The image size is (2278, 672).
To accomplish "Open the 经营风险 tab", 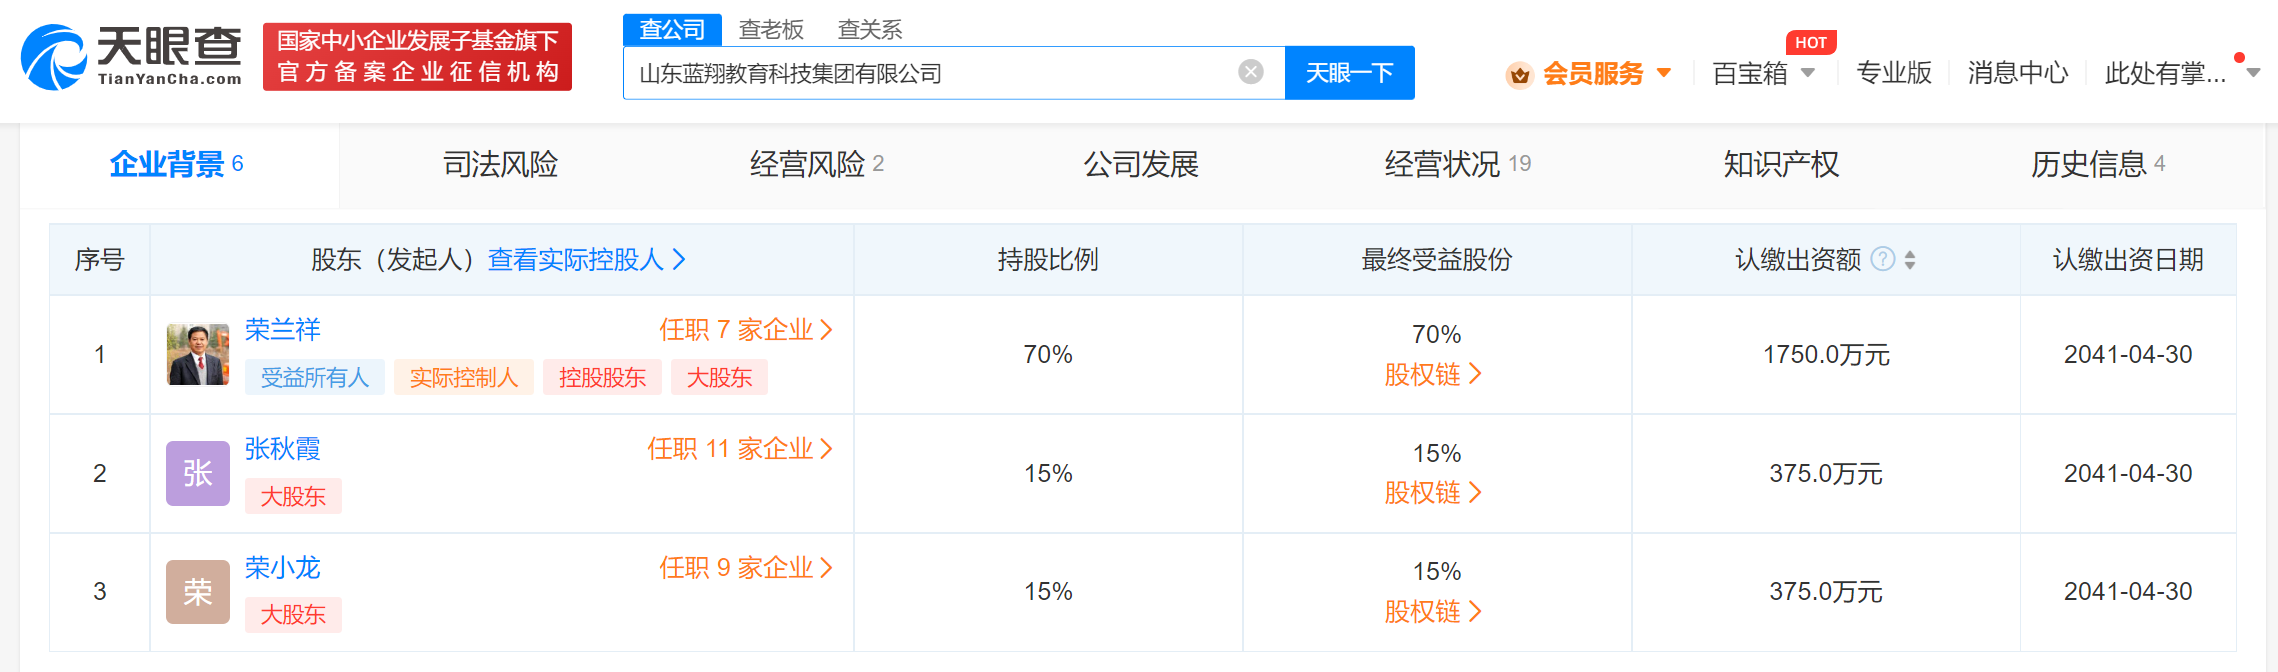I will point(817,164).
